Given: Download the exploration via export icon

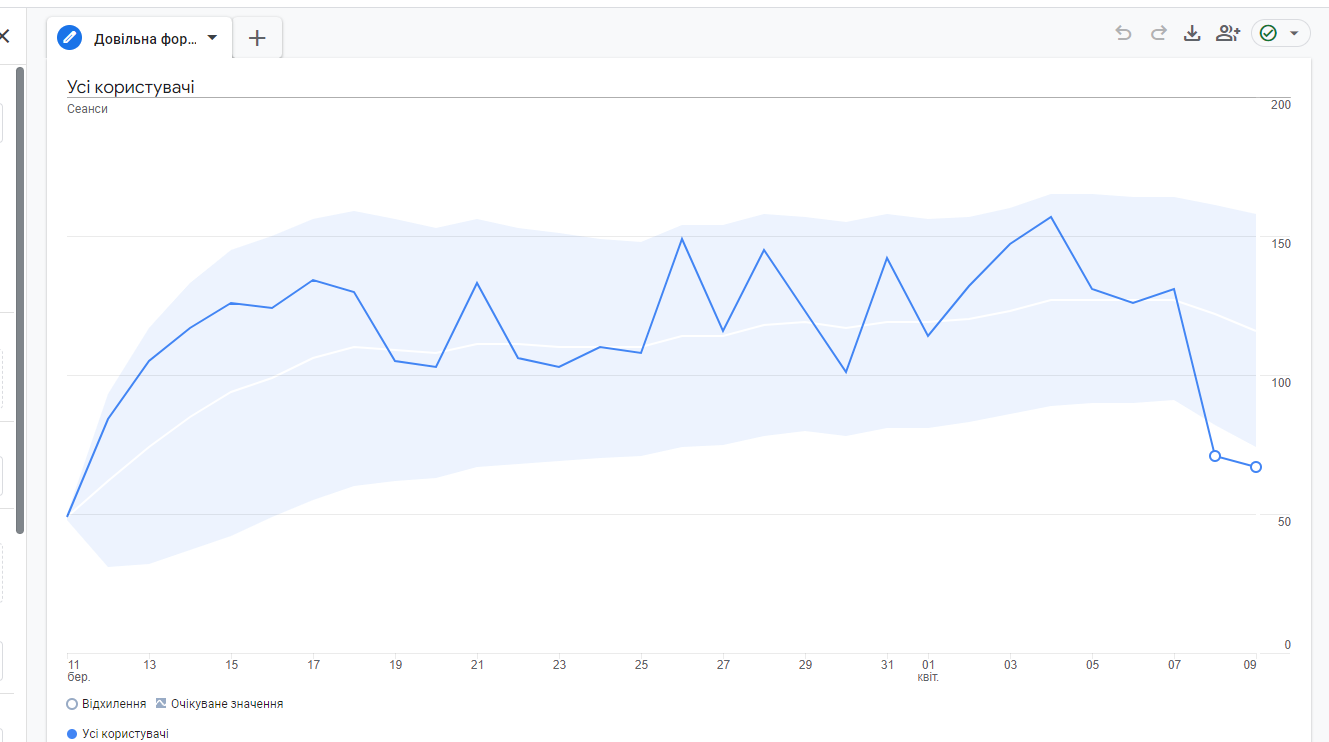Looking at the screenshot, I should click(1192, 33).
